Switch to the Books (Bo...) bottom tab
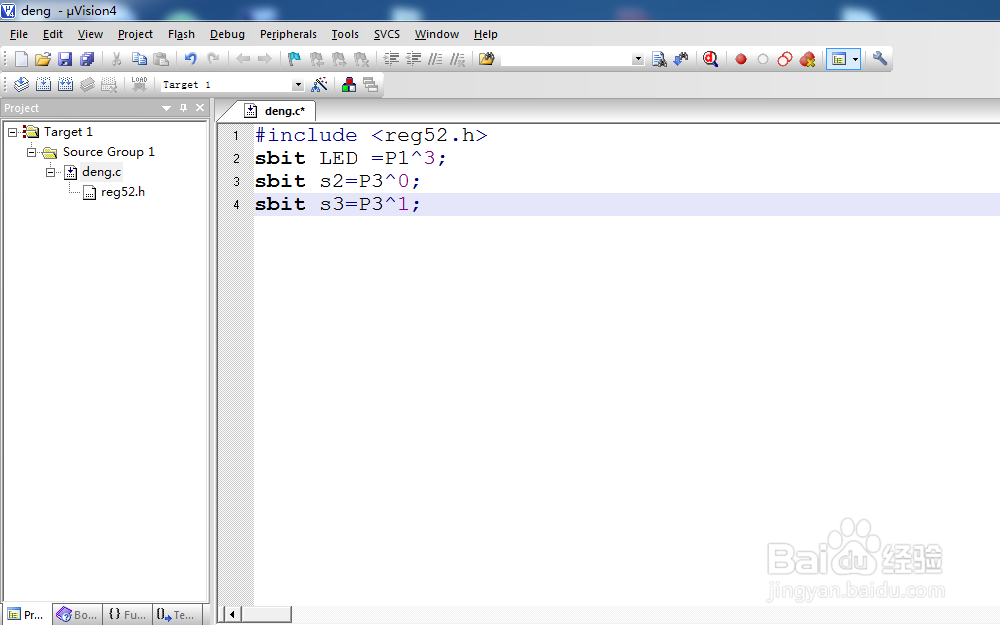Viewport: 1000px width, 625px height. tap(77, 614)
